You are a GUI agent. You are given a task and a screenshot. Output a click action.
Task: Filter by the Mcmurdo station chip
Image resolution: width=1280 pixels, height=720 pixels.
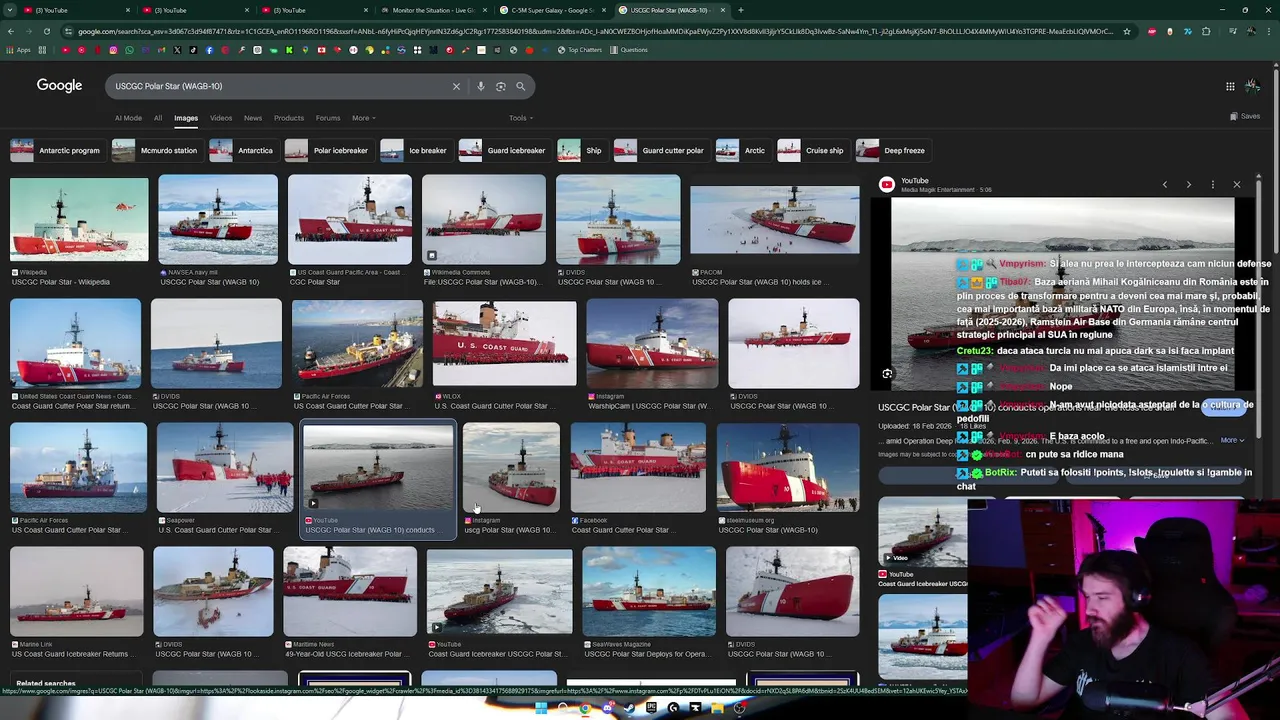[x=156, y=150]
